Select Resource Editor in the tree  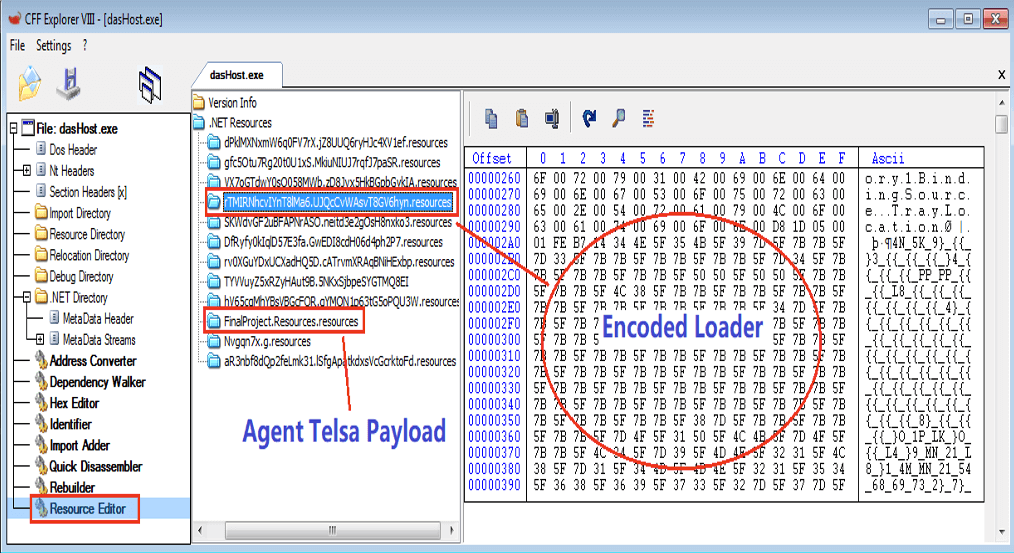click(87, 509)
